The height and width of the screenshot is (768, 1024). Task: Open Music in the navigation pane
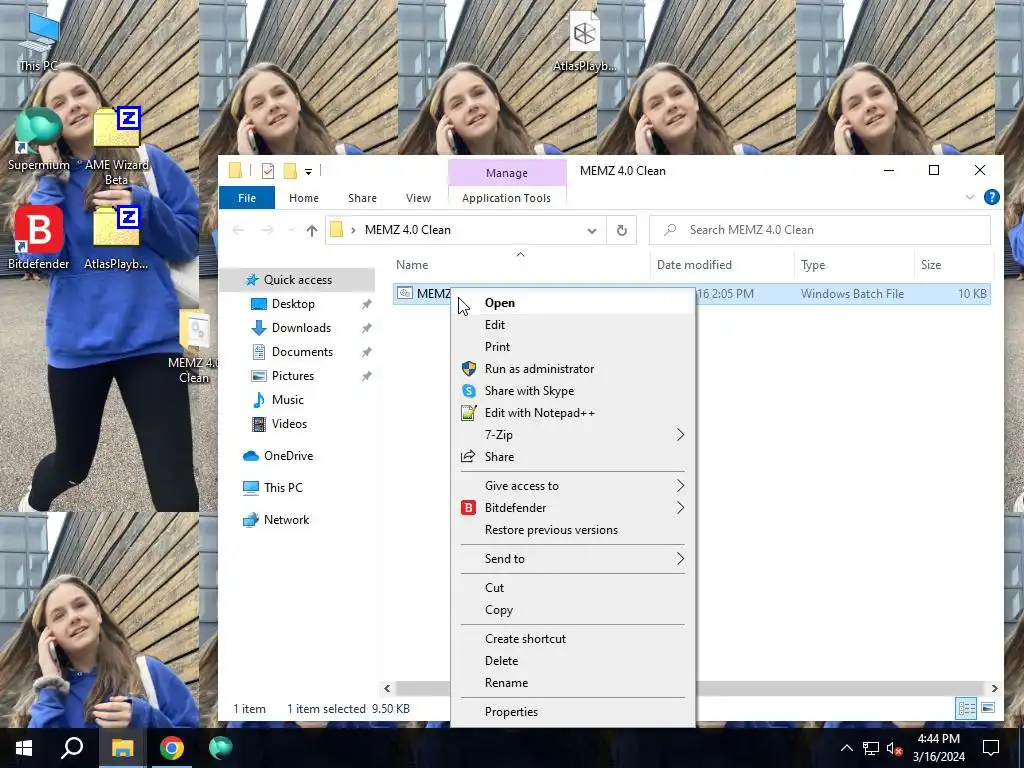(x=287, y=400)
